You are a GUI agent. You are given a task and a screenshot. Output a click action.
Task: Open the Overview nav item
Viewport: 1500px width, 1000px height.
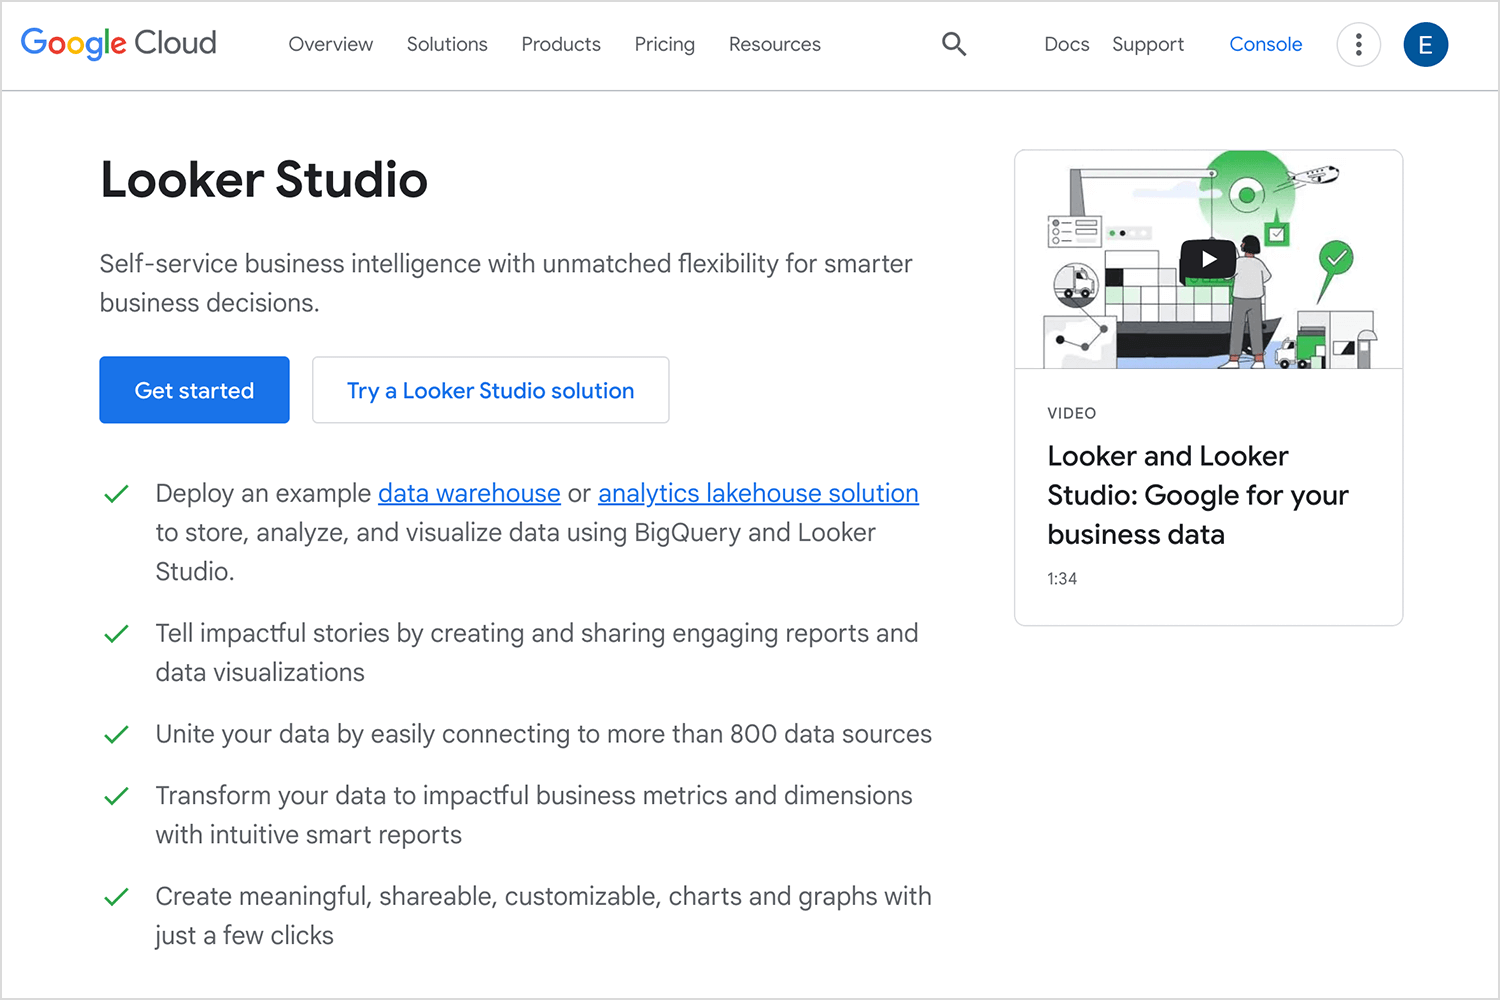tap(330, 44)
